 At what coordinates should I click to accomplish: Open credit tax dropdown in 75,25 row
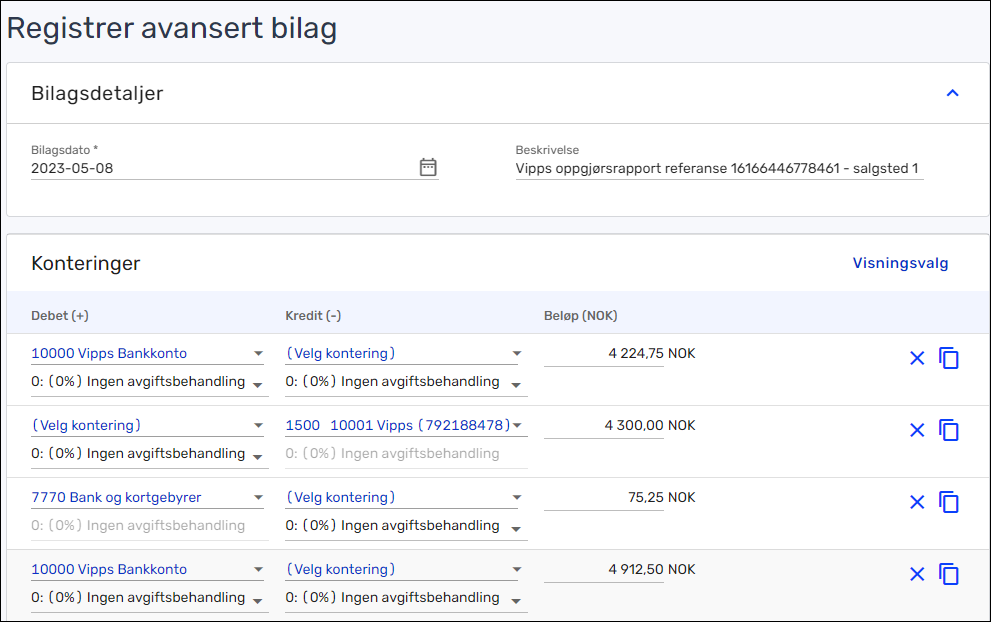tap(404, 526)
